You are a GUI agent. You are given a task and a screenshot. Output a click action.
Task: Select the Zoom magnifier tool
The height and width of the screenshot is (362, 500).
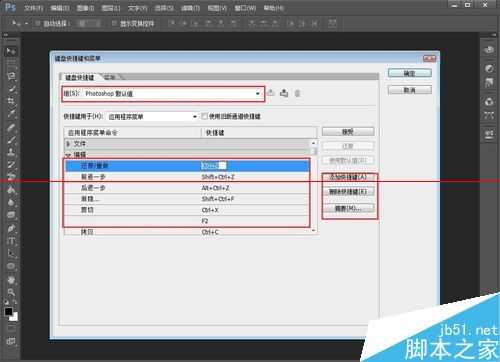coord(11,292)
